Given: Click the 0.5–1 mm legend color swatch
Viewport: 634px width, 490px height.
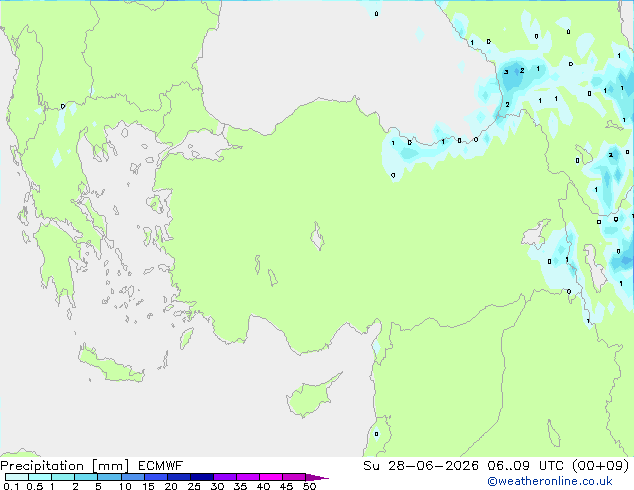Looking at the screenshot, I should click(x=40, y=477).
